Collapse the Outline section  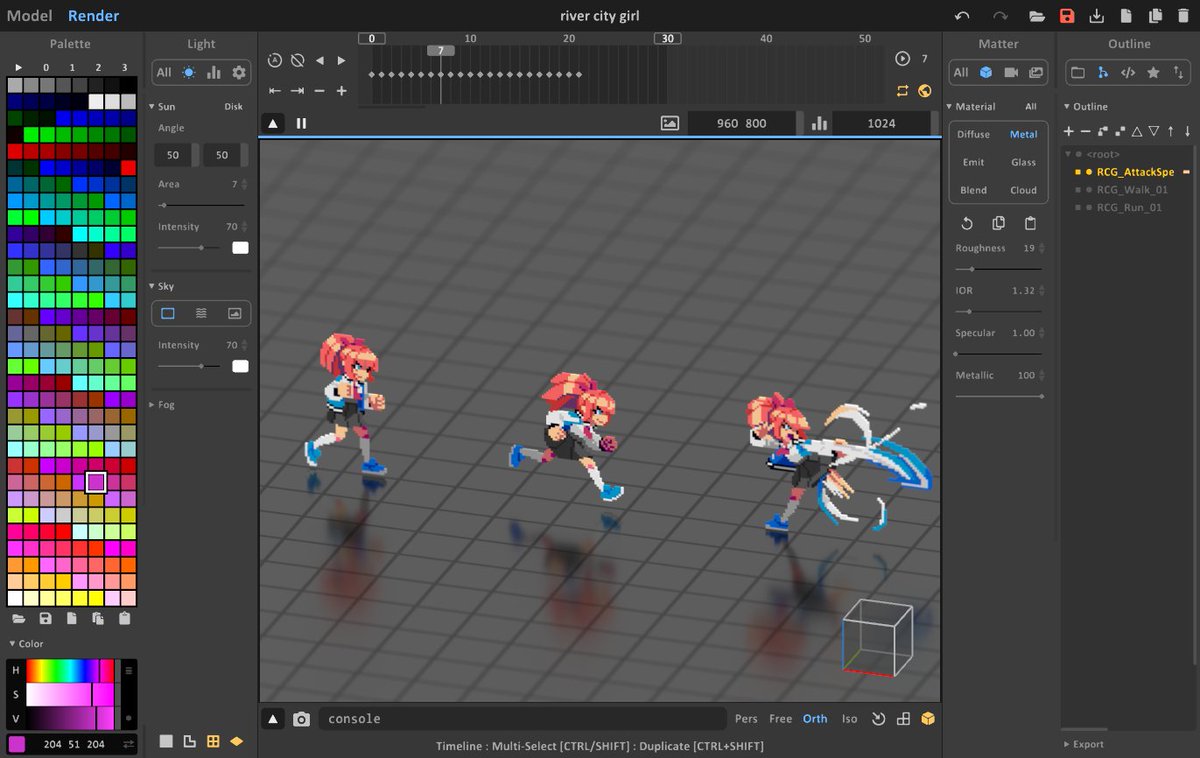(1066, 106)
